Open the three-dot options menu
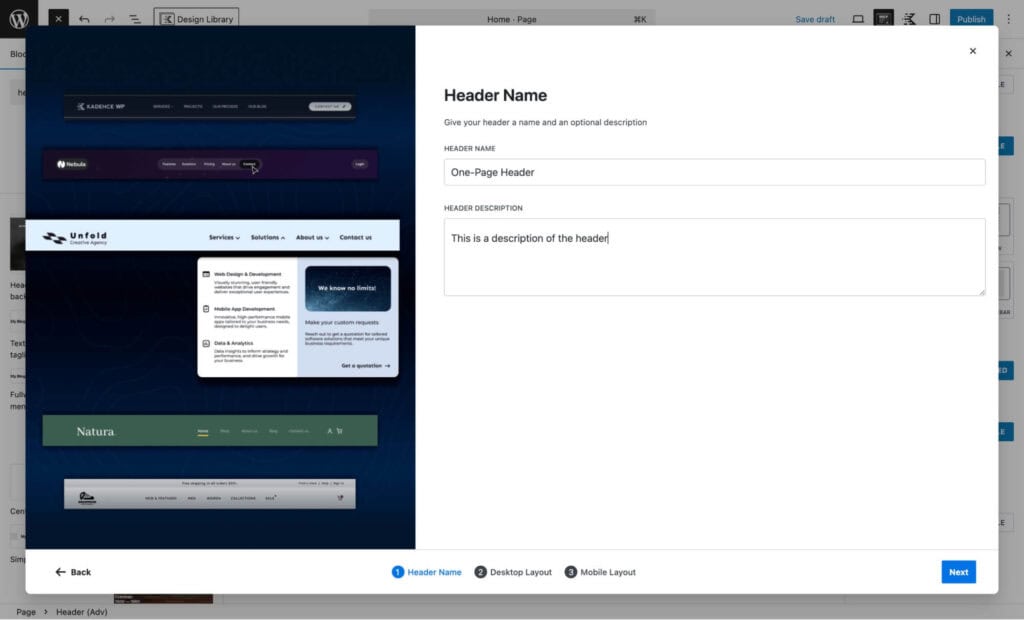This screenshot has height=620, width=1024. (x=1008, y=19)
